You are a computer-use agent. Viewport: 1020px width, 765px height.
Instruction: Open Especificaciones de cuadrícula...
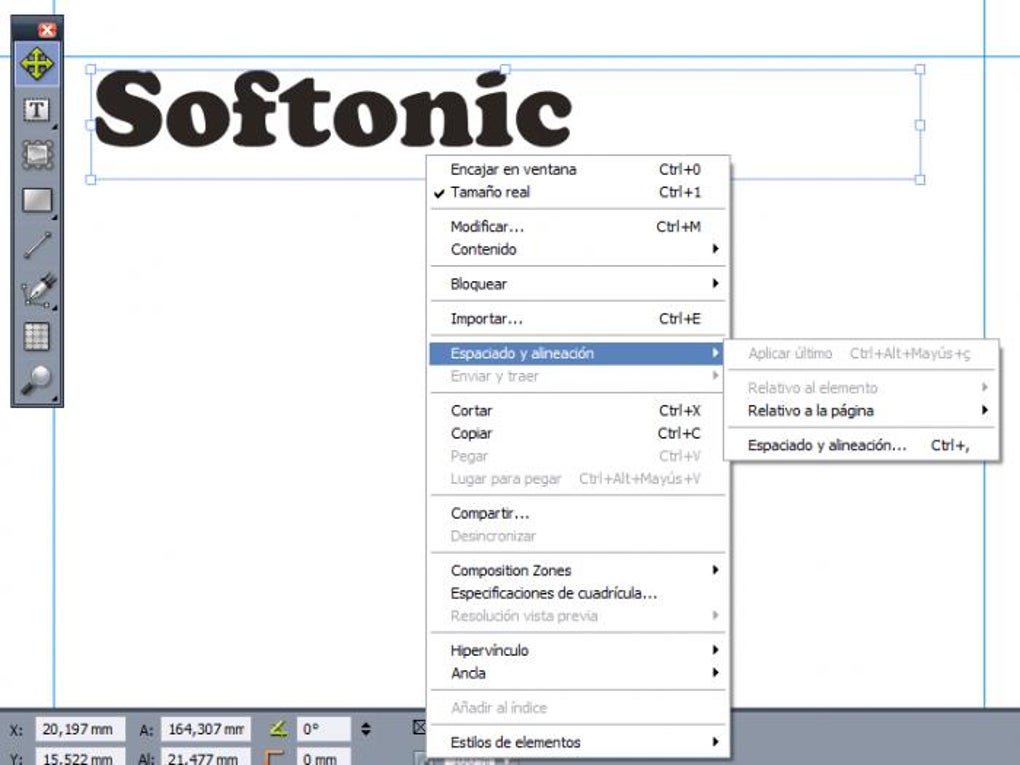578,594
